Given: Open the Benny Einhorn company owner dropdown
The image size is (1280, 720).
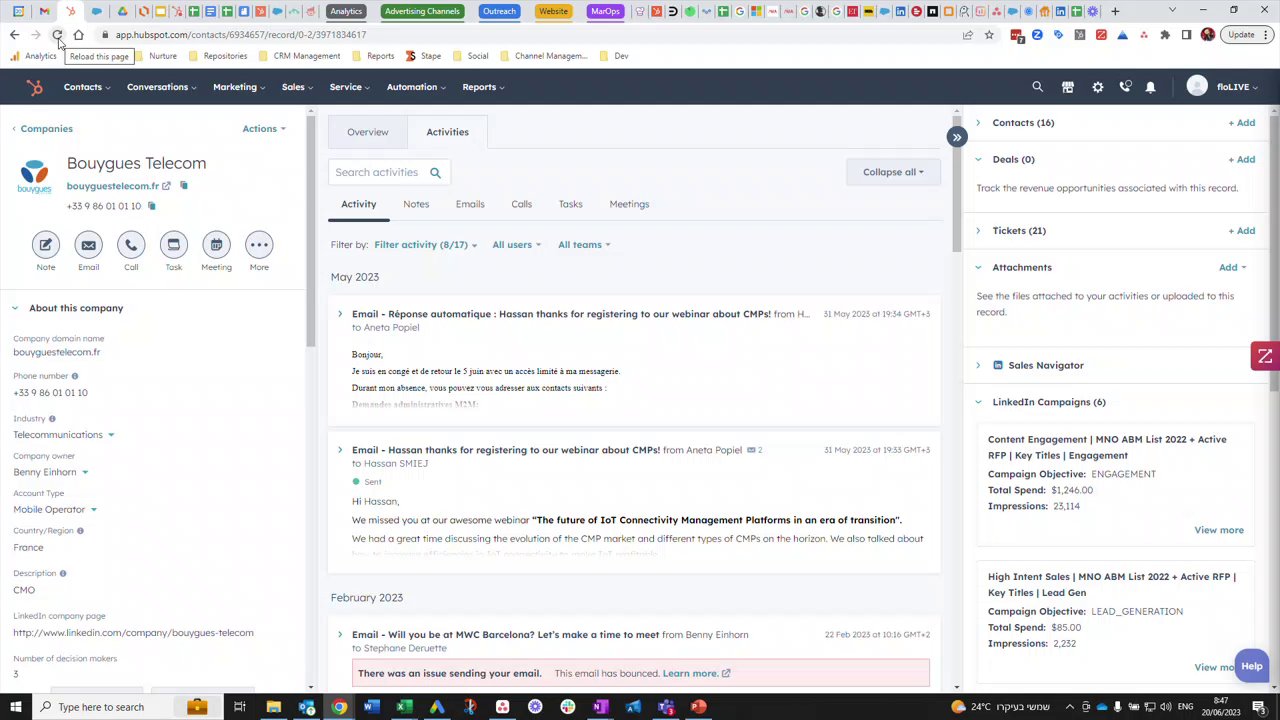Looking at the screenshot, I should pos(50,472).
